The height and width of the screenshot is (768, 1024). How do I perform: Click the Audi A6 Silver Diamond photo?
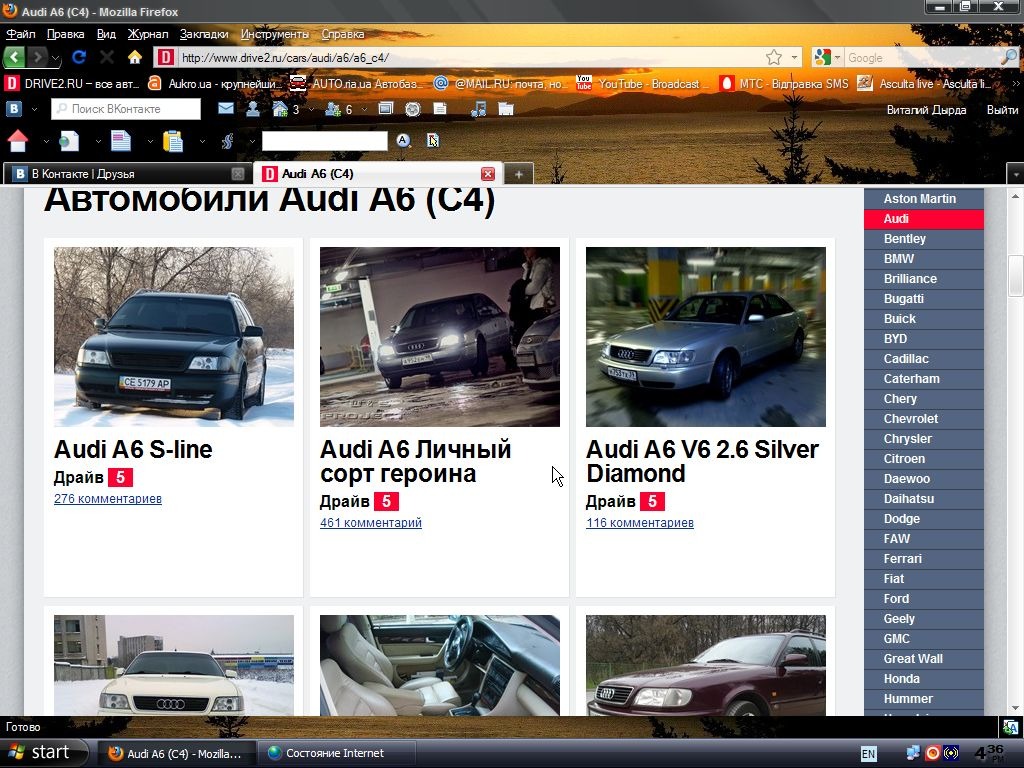tap(705, 337)
